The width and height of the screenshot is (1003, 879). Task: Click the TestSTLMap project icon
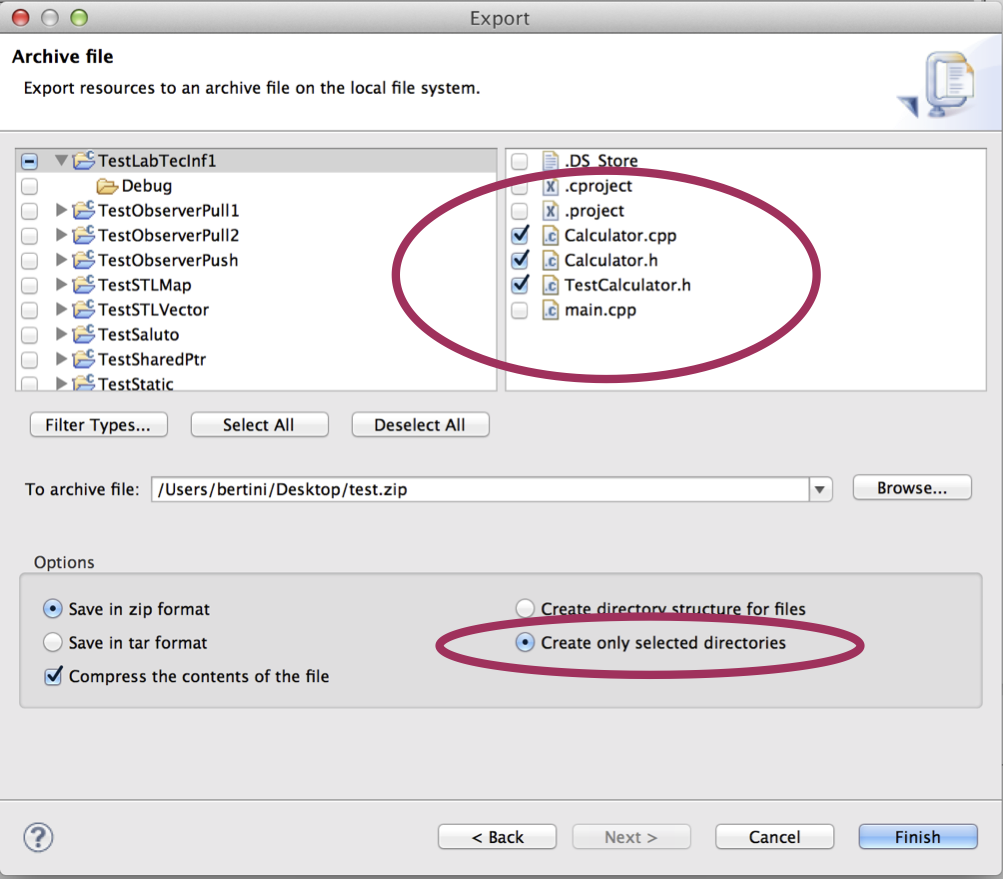[84, 285]
